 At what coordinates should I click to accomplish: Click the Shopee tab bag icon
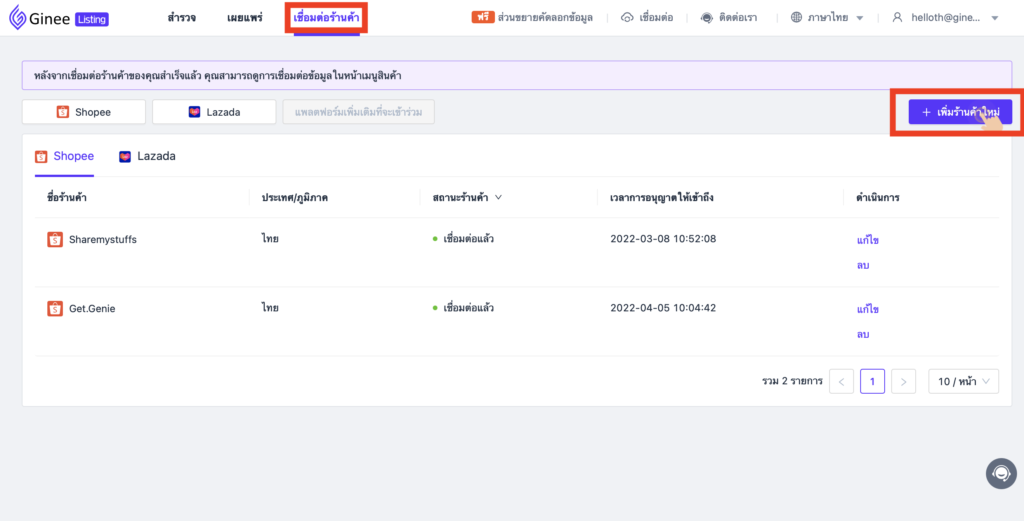(41, 157)
